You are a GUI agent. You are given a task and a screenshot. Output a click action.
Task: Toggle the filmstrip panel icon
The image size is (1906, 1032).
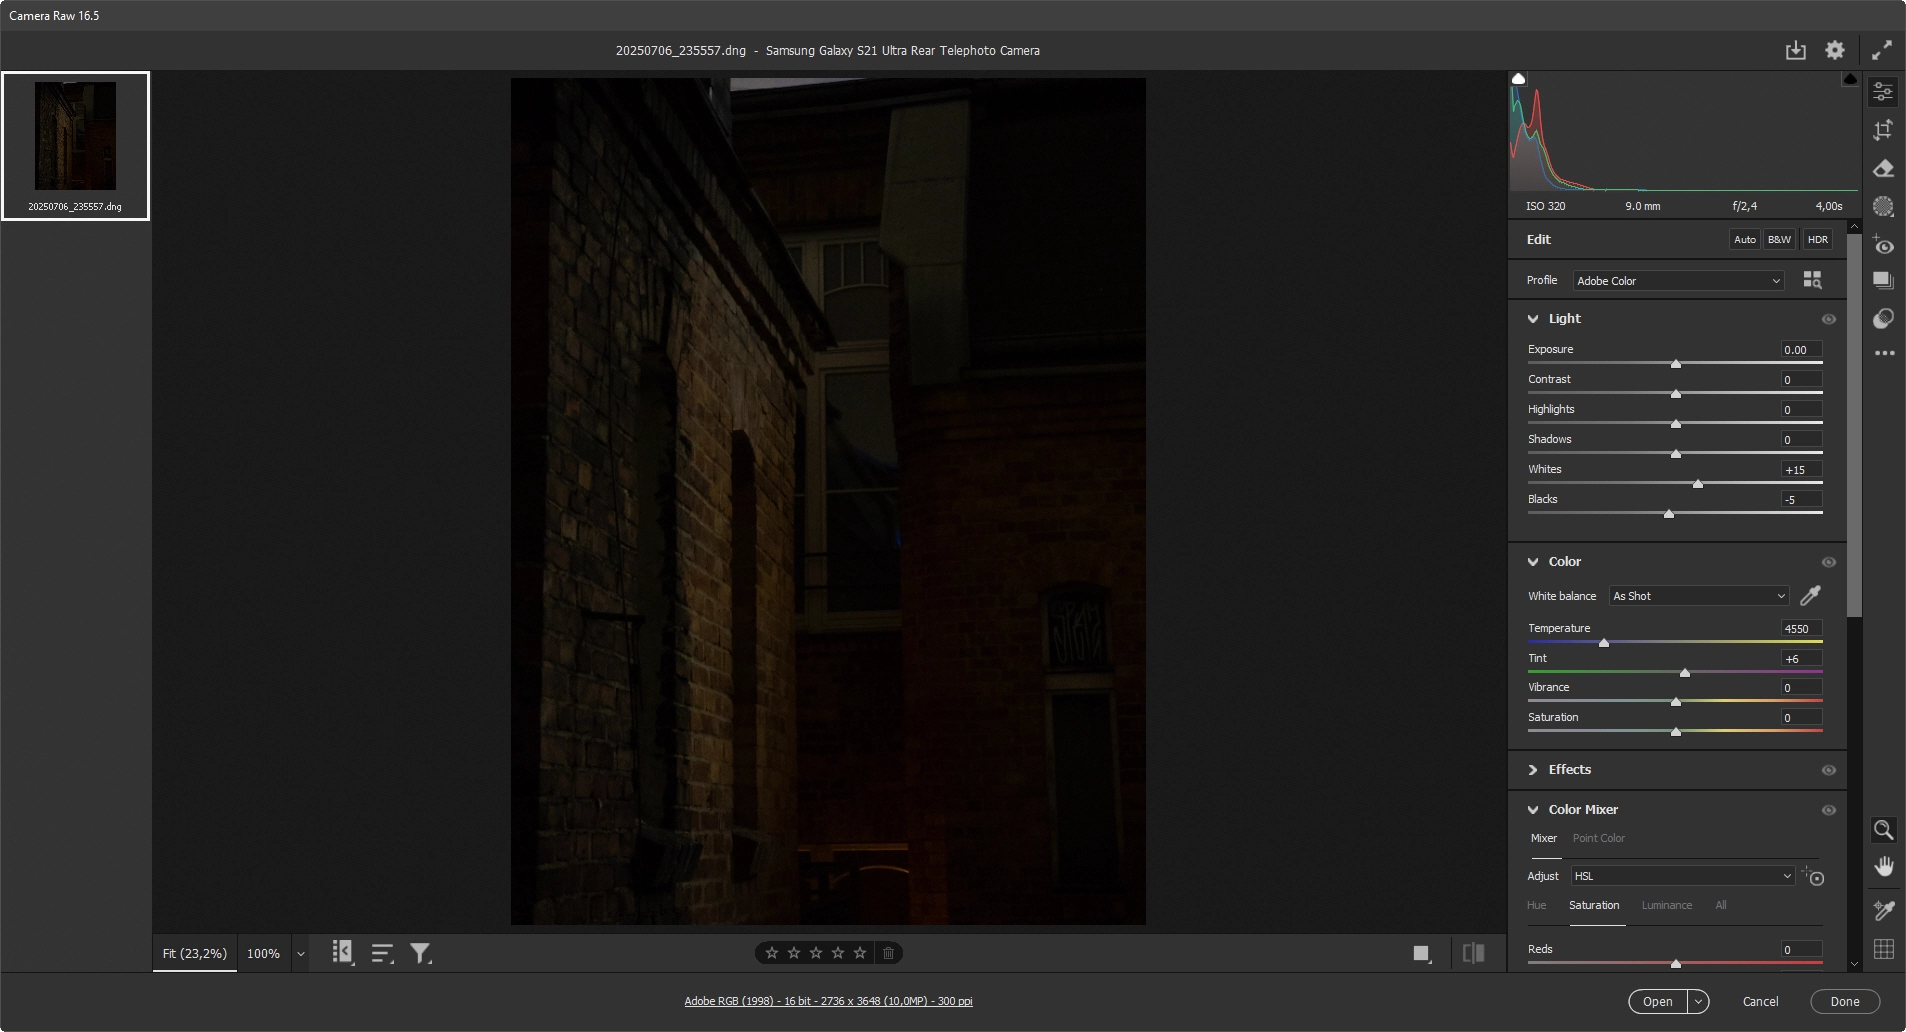click(x=343, y=953)
